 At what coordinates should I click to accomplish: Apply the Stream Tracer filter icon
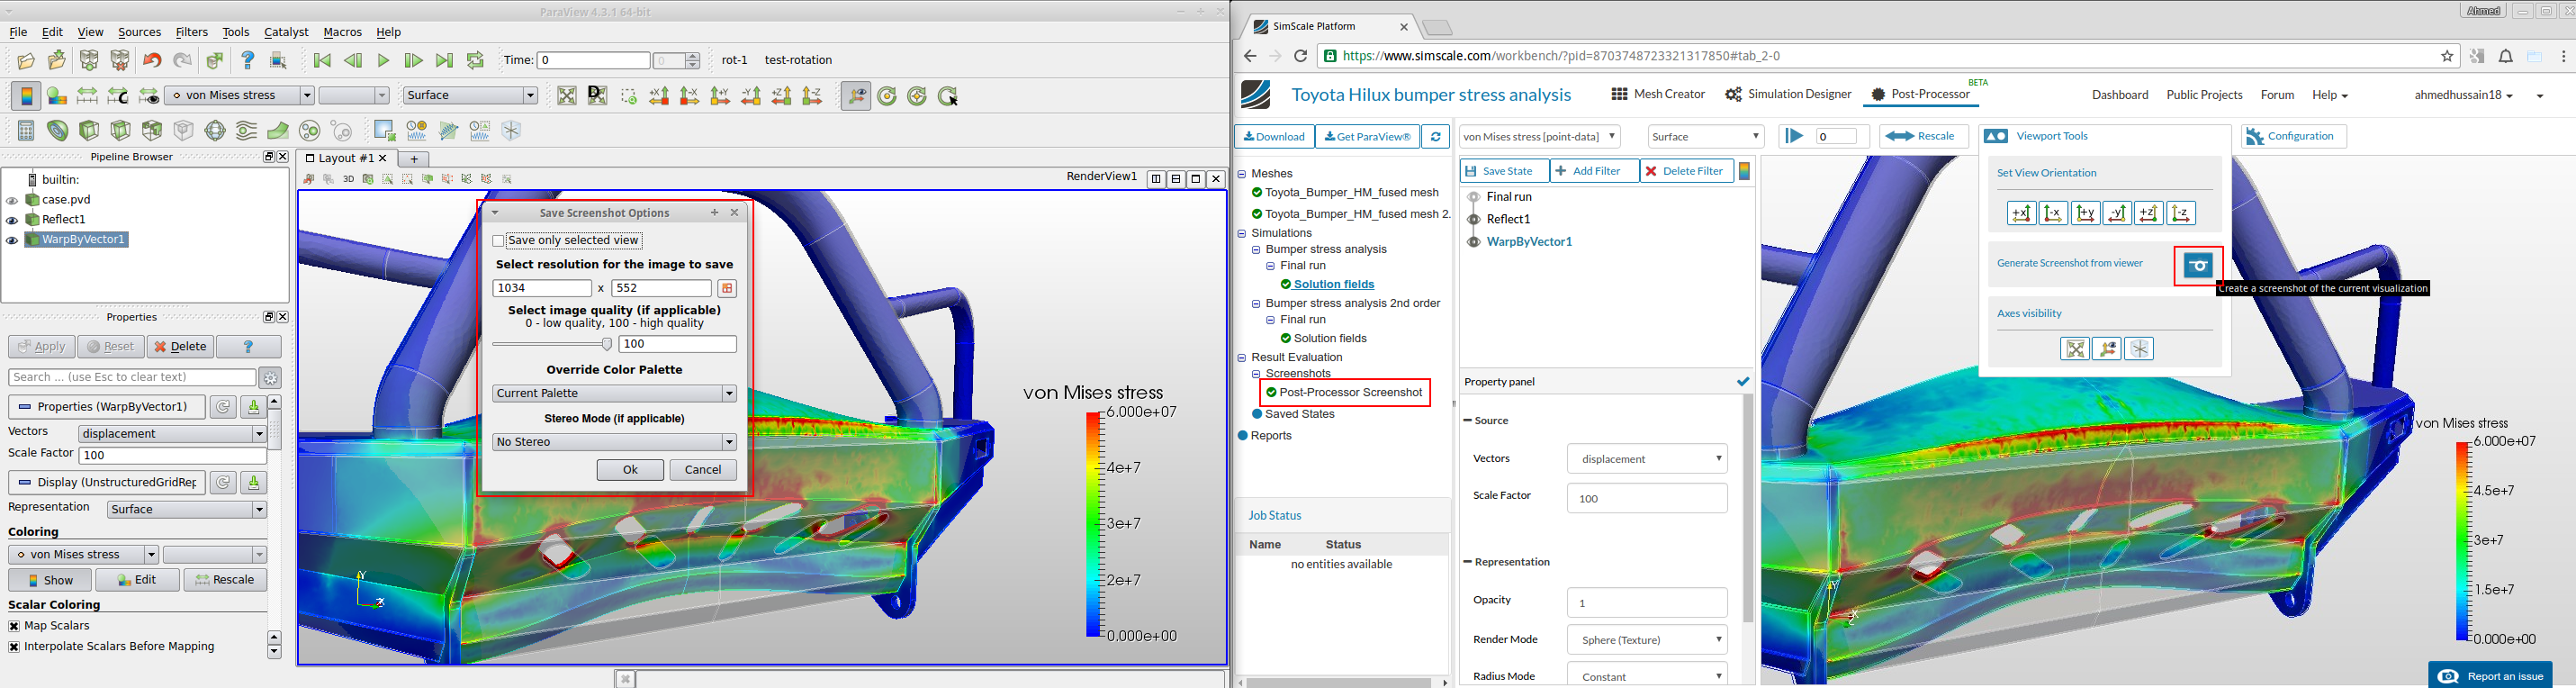[247, 131]
